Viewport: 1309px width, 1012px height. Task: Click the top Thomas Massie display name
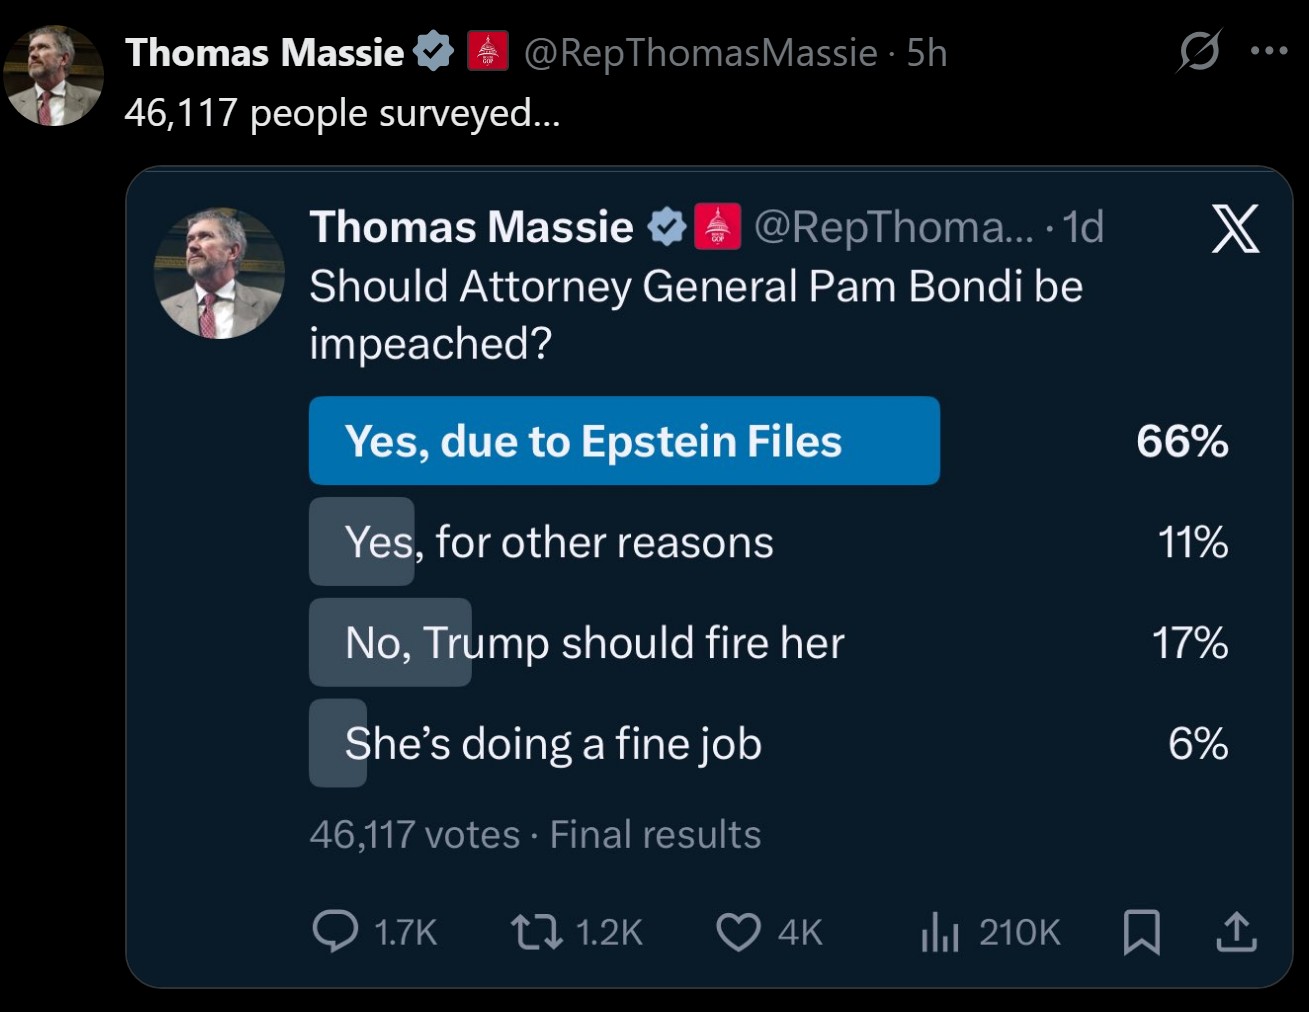coord(264,53)
